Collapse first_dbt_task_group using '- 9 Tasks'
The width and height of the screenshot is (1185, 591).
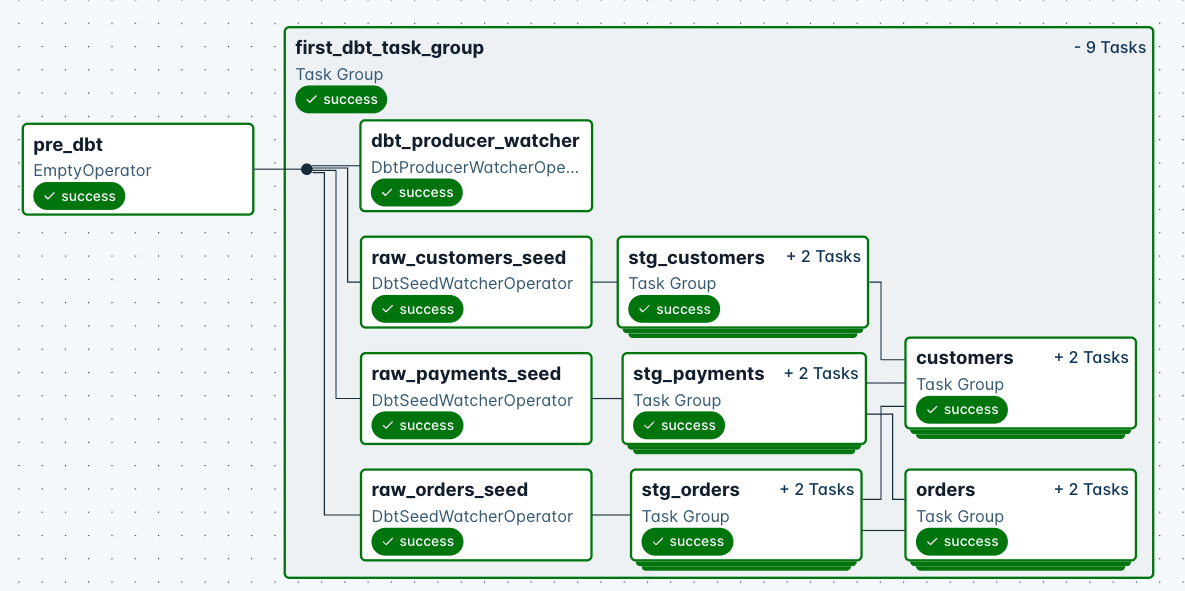coord(1111,46)
